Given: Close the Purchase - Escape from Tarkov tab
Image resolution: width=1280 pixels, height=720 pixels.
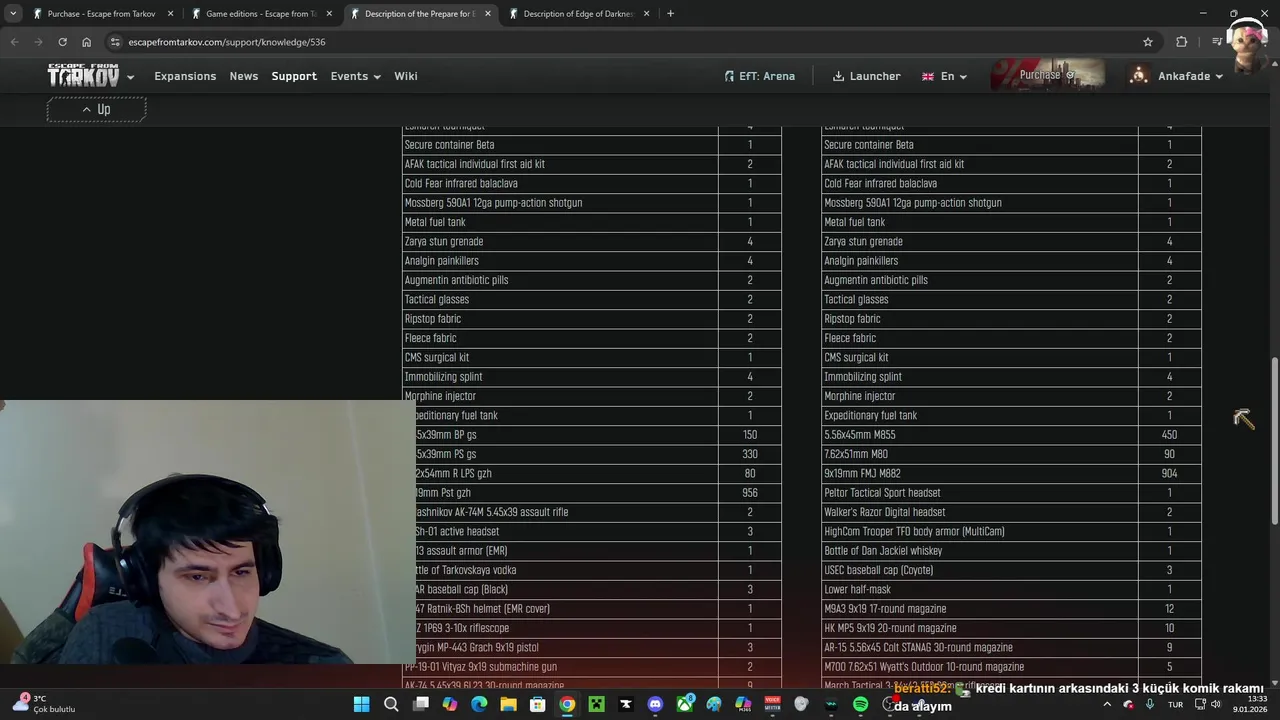Looking at the screenshot, I should (170, 14).
